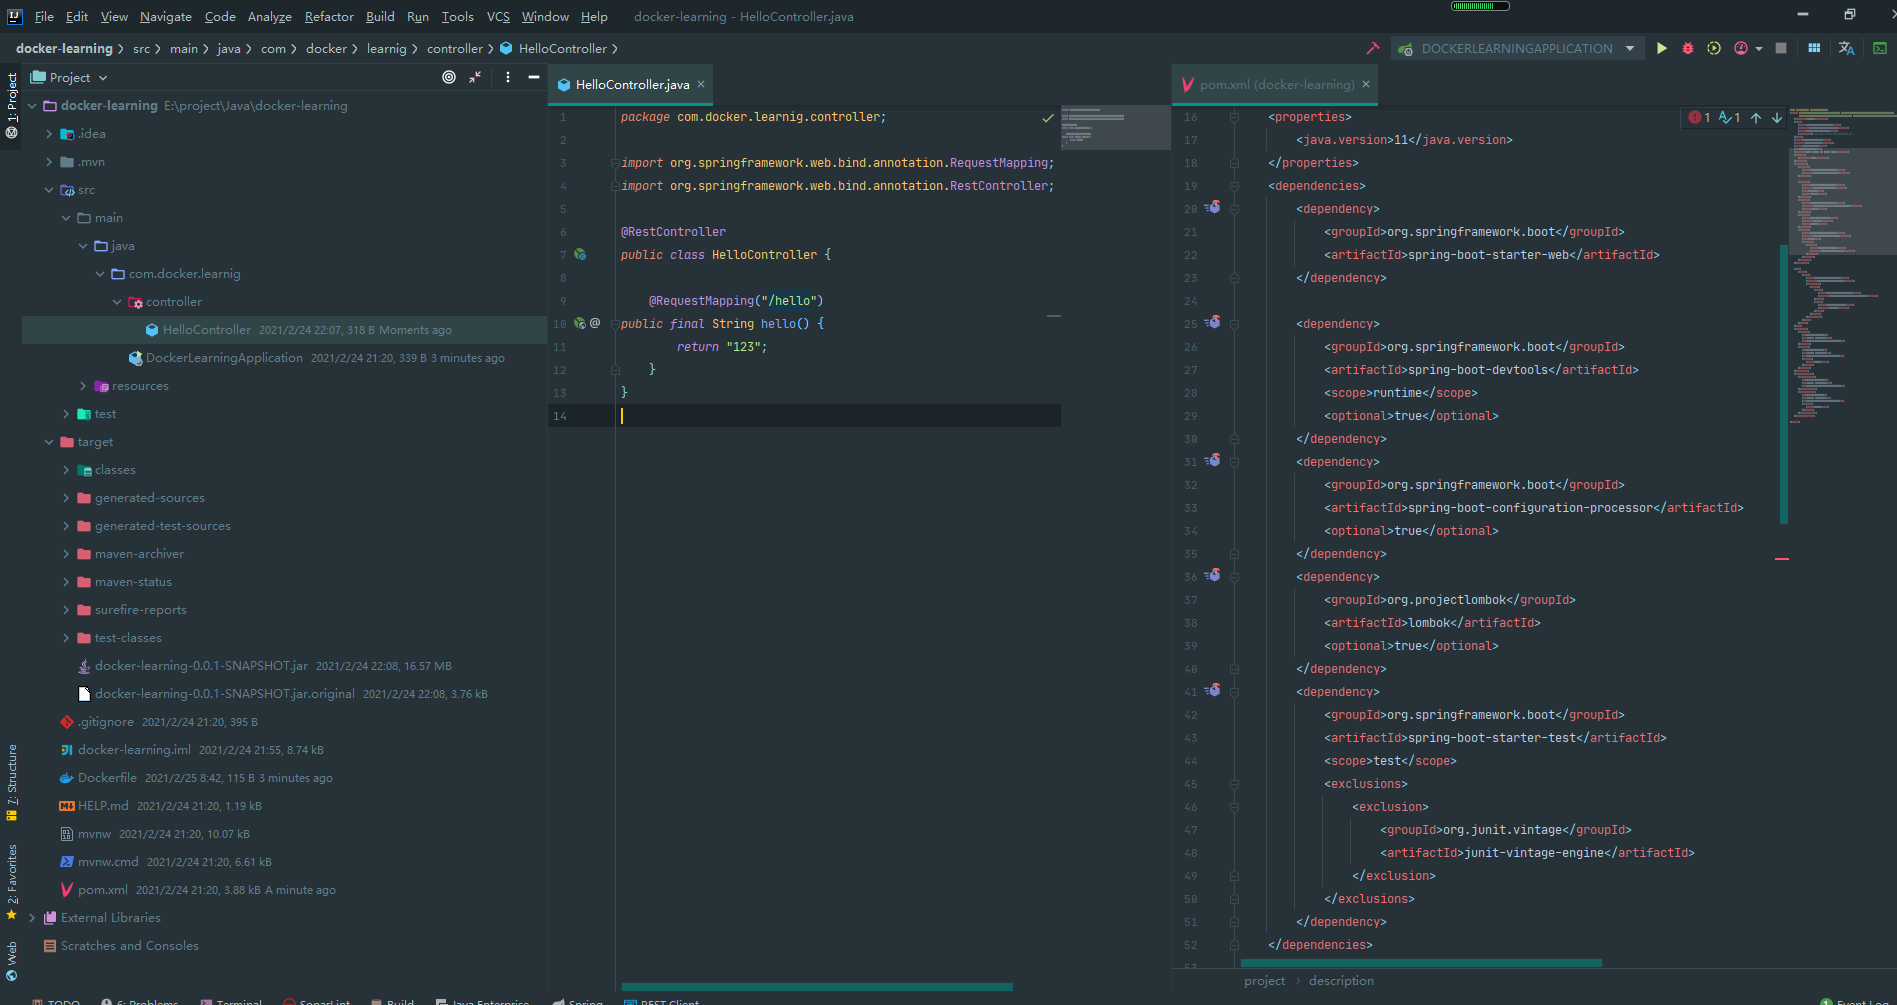Open the Refactor menu
The height and width of the screenshot is (1005, 1897).
click(329, 16)
